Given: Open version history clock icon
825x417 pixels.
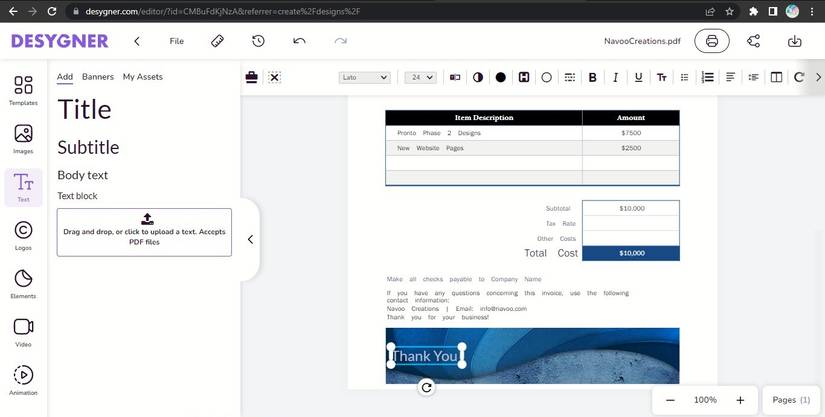Looking at the screenshot, I should pyautogui.click(x=258, y=41).
